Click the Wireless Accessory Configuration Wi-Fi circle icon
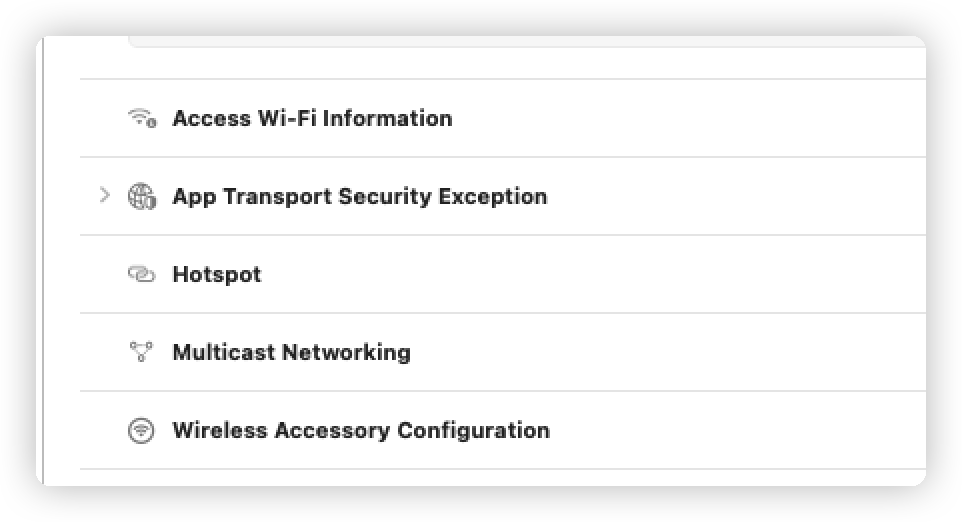 (x=142, y=431)
